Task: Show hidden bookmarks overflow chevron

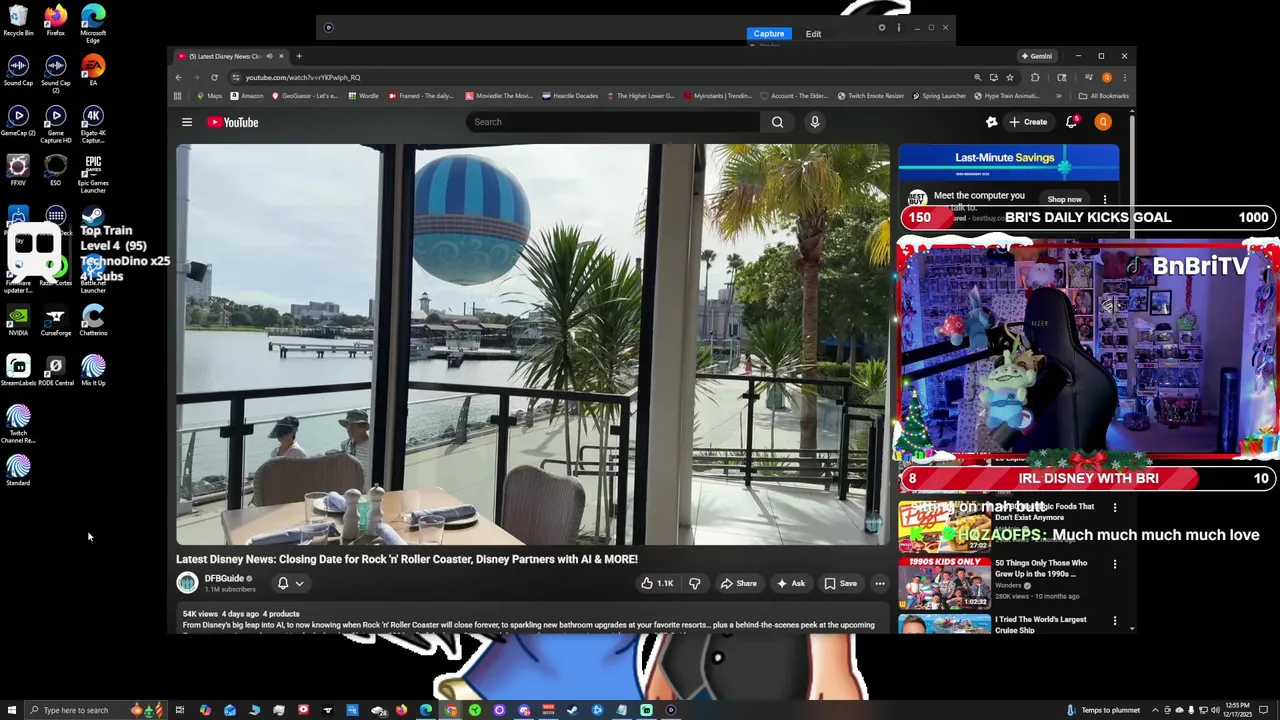Action: 1058,96
